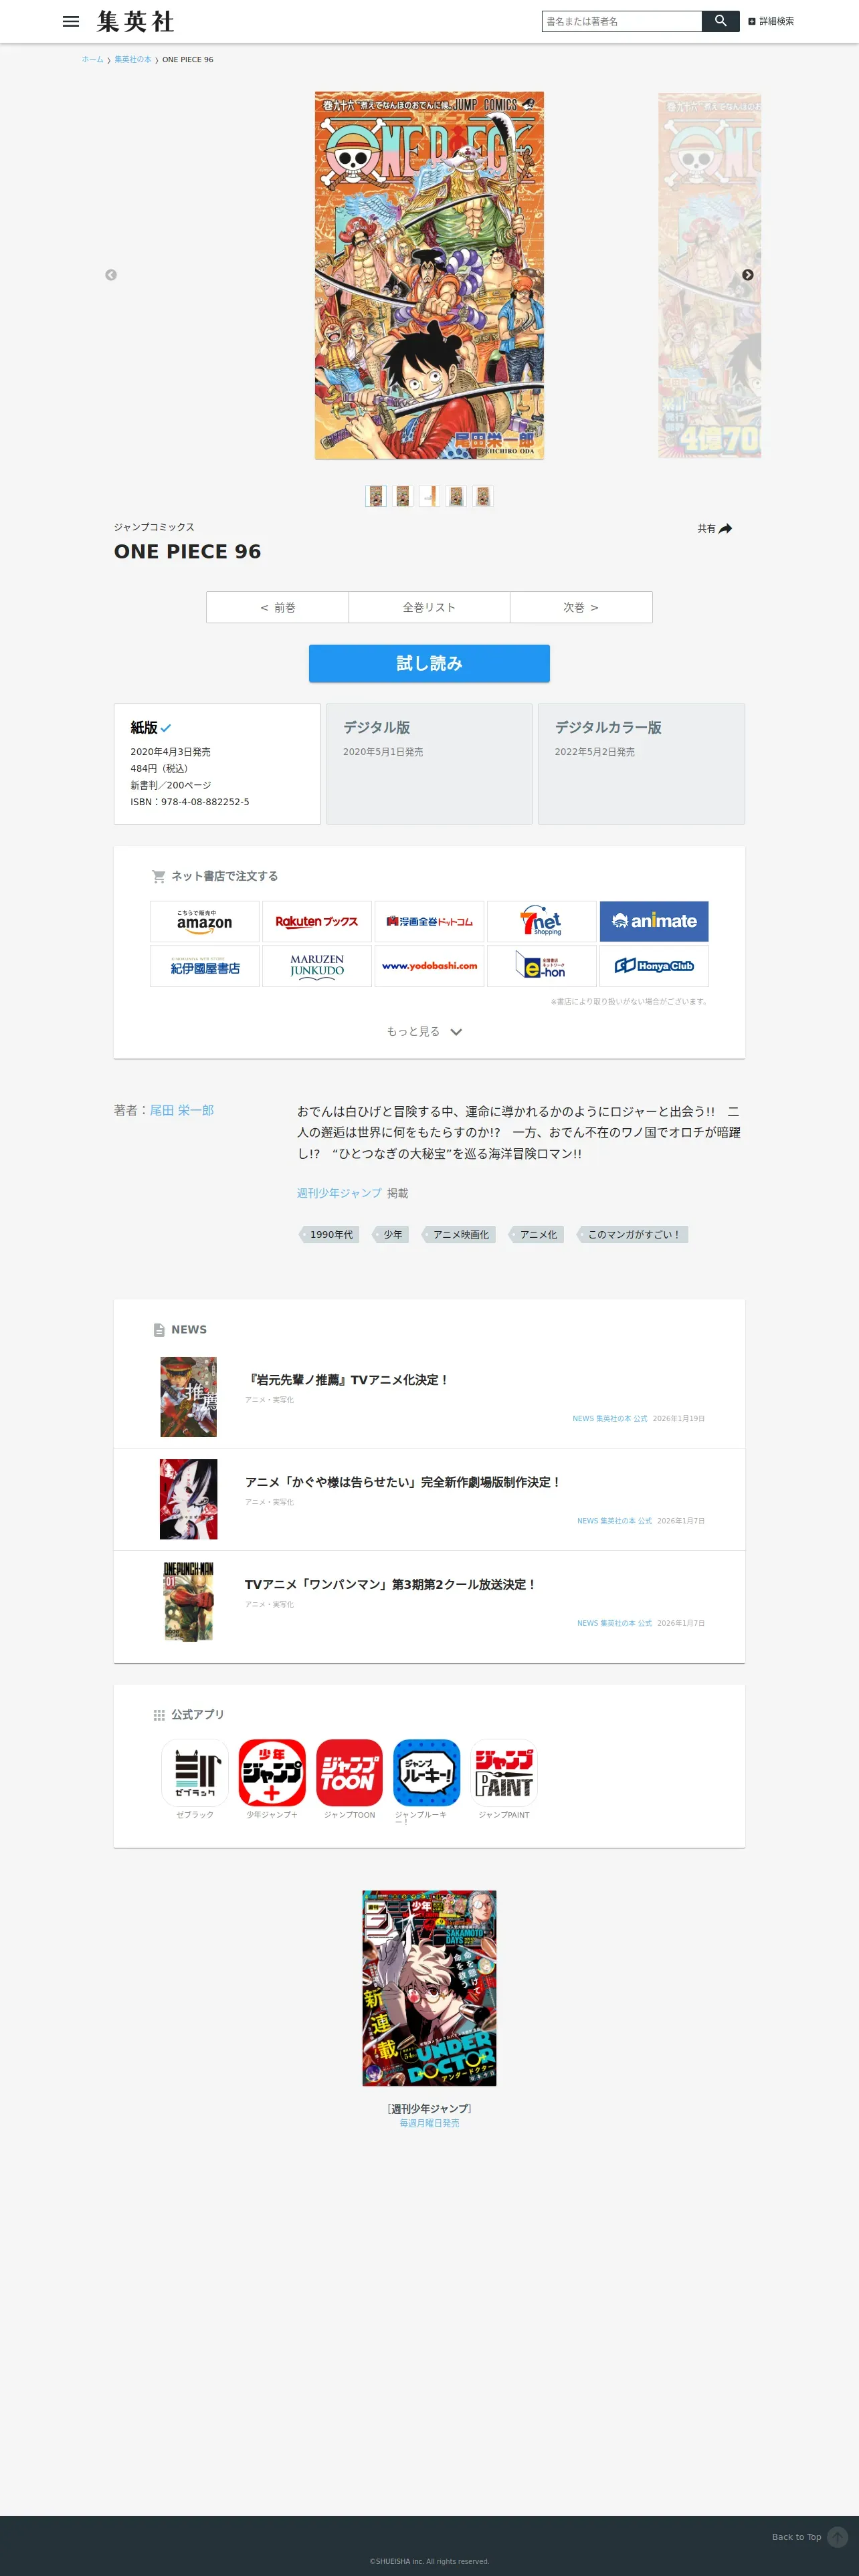
Task: Show next cover with right carousel arrow
Action: point(747,275)
